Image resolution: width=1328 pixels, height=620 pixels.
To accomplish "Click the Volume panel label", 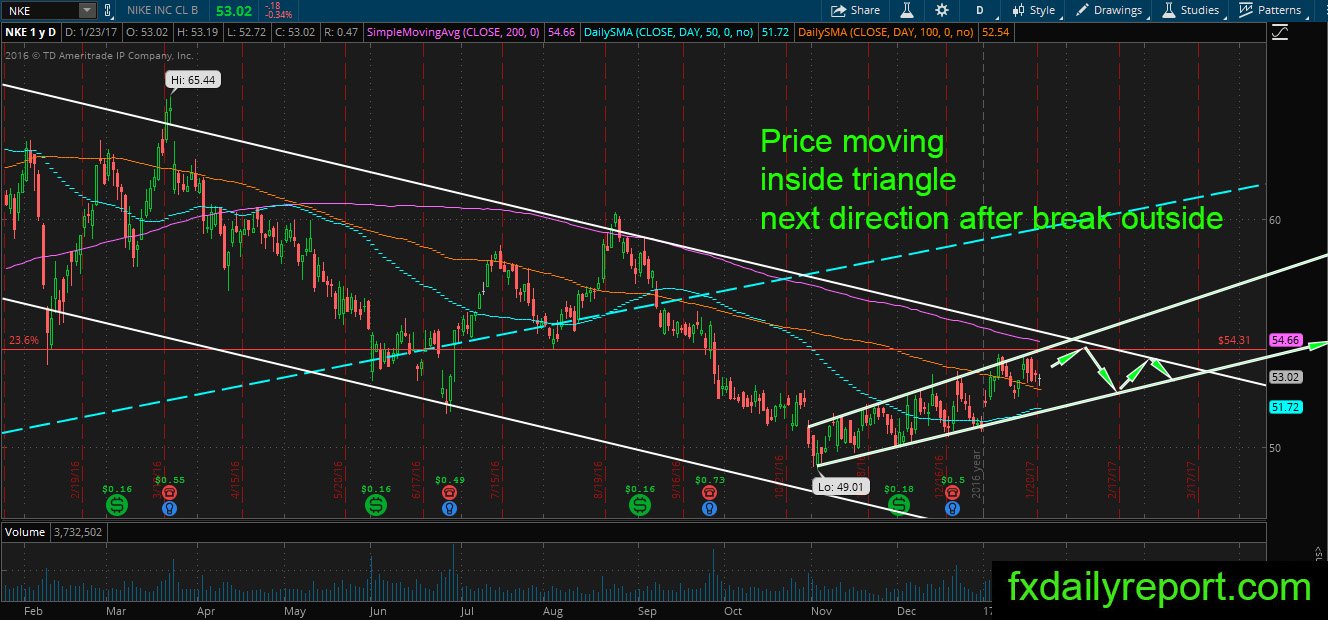I will (x=24, y=533).
